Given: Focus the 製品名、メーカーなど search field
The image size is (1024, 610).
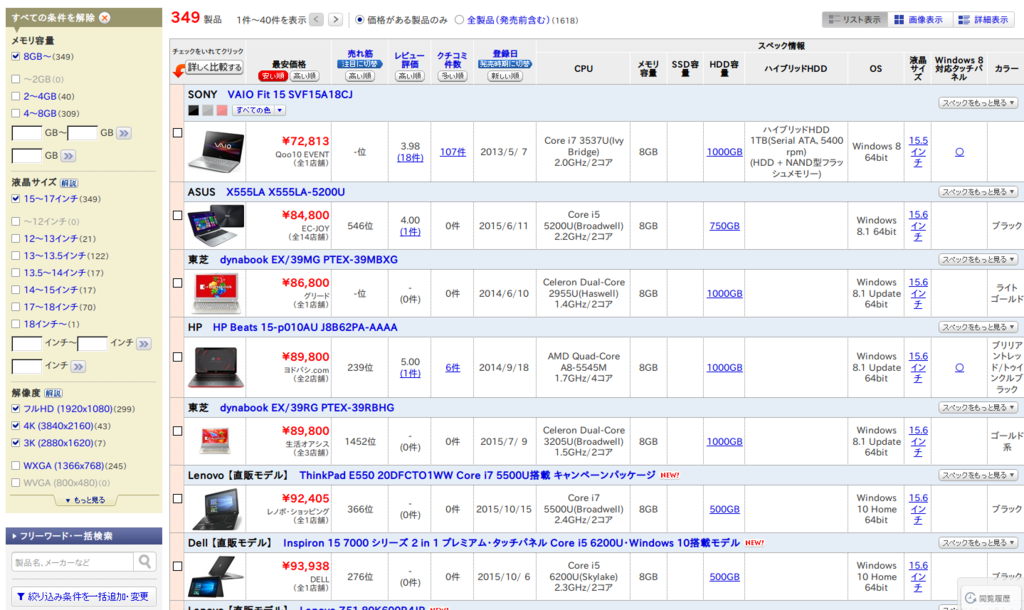Looking at the screenshot, I should [72, 562].
